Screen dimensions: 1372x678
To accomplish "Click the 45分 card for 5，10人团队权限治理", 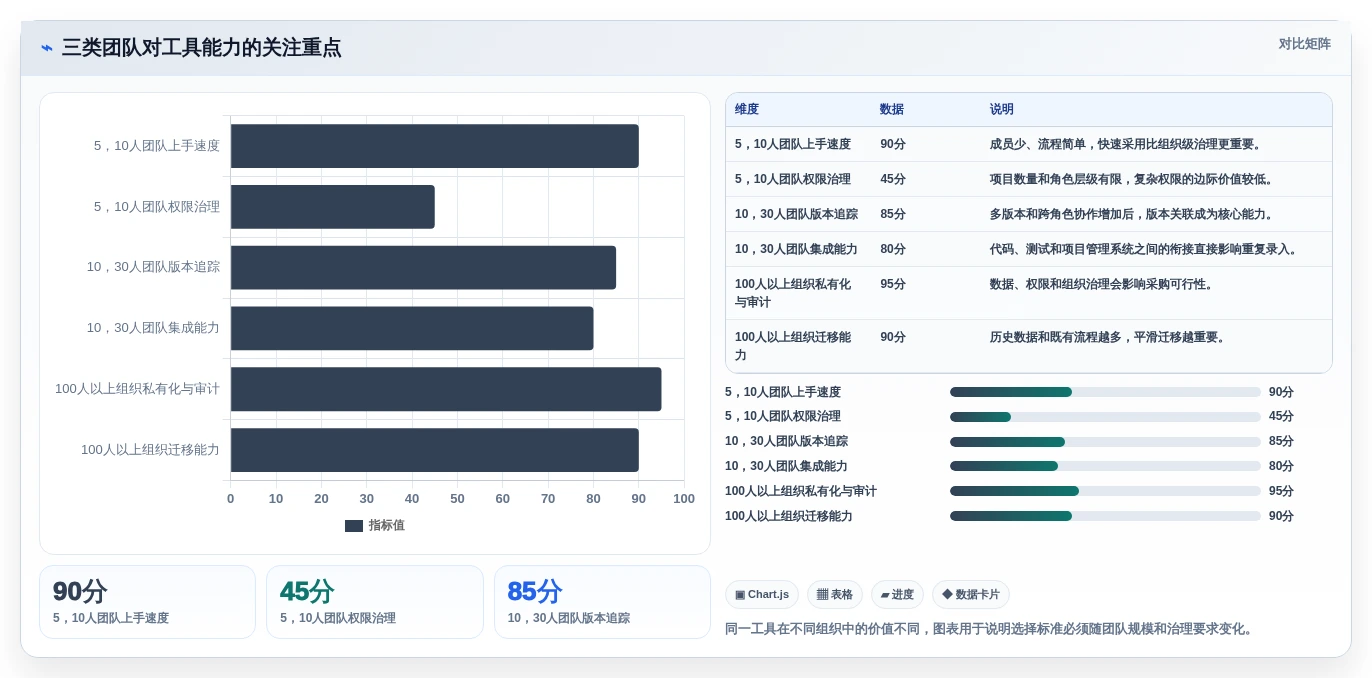I will click(x=374, y=602).
